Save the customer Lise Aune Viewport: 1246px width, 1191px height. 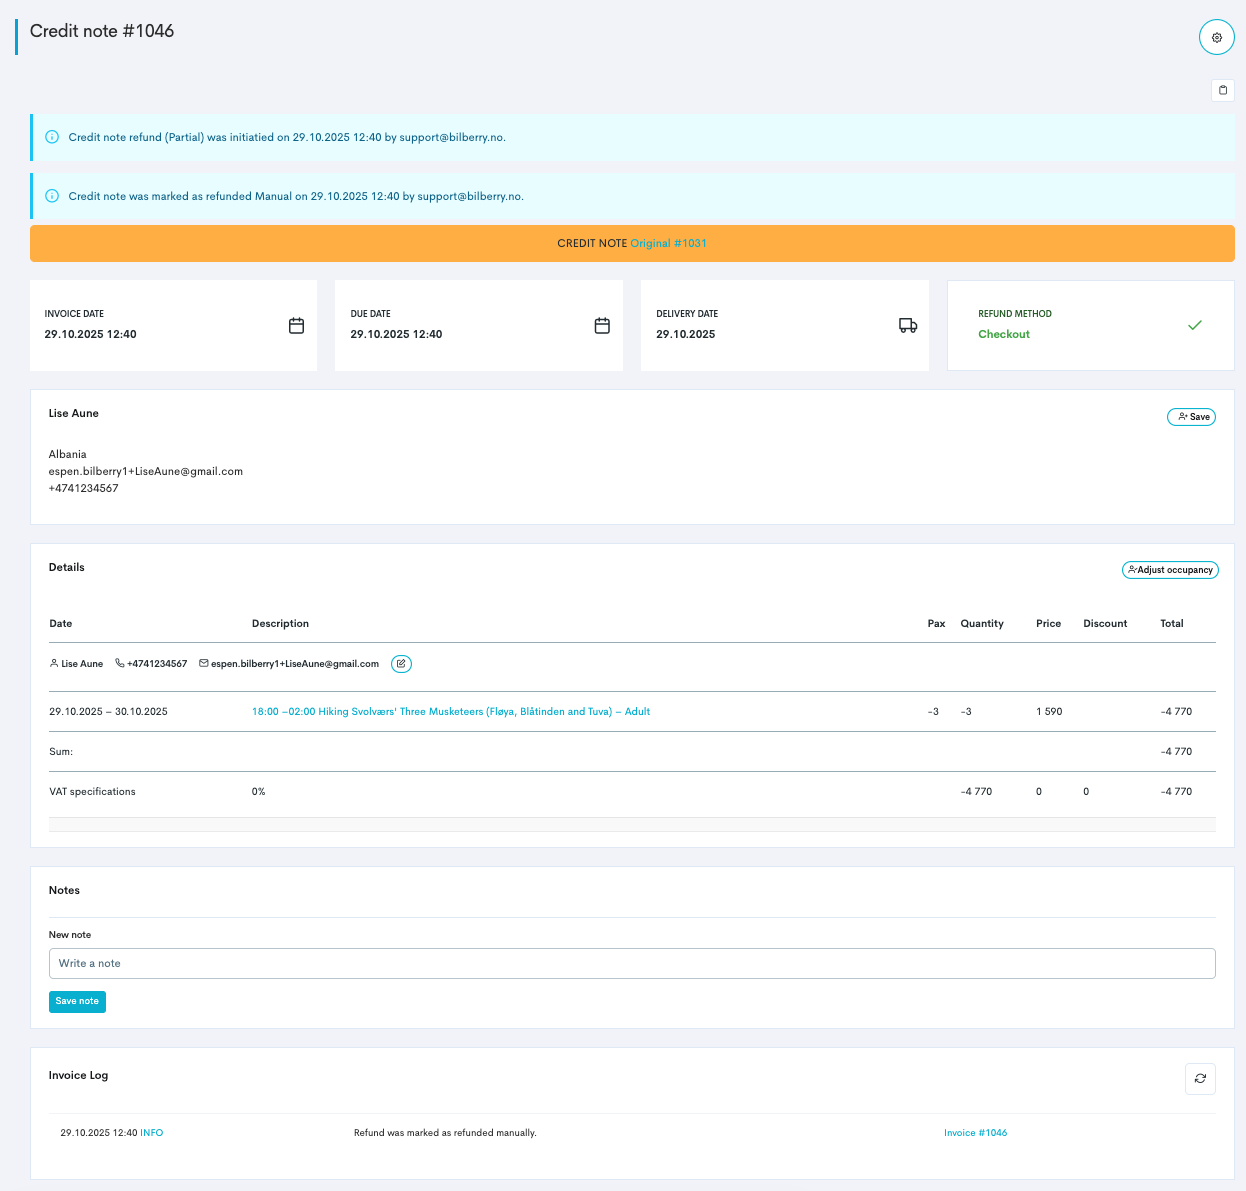pyautogui.click(x=1191, y=417)
